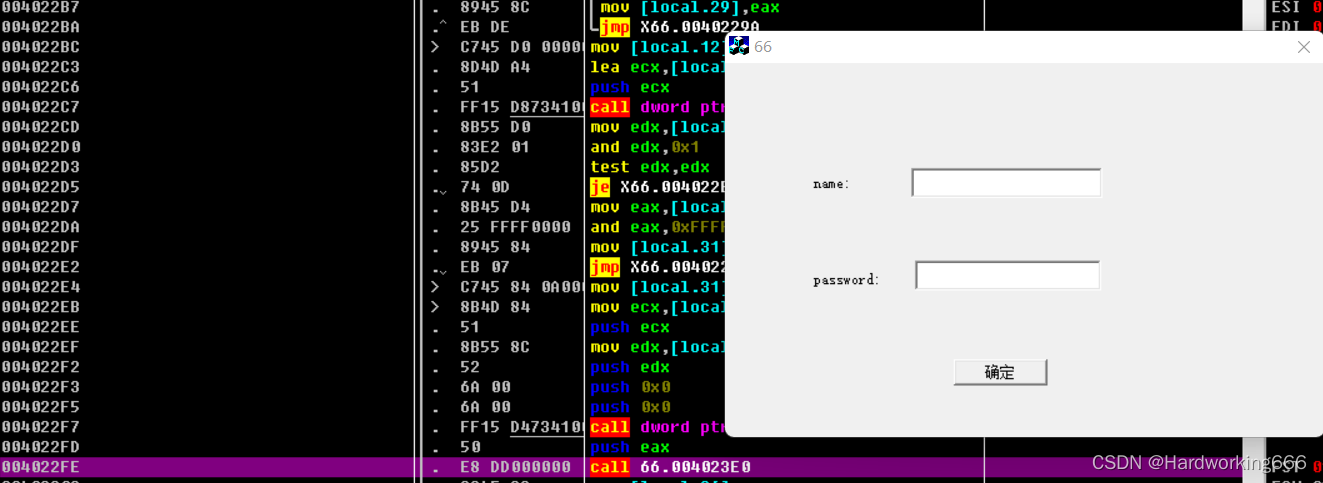Focus the password input field
1323x483 pixels.
pyautogui.click(x=1007, y=275)
